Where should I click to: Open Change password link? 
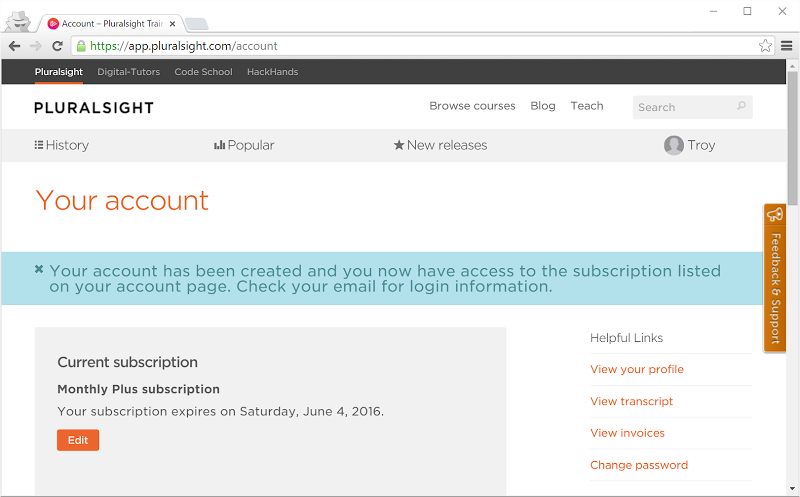639,465
